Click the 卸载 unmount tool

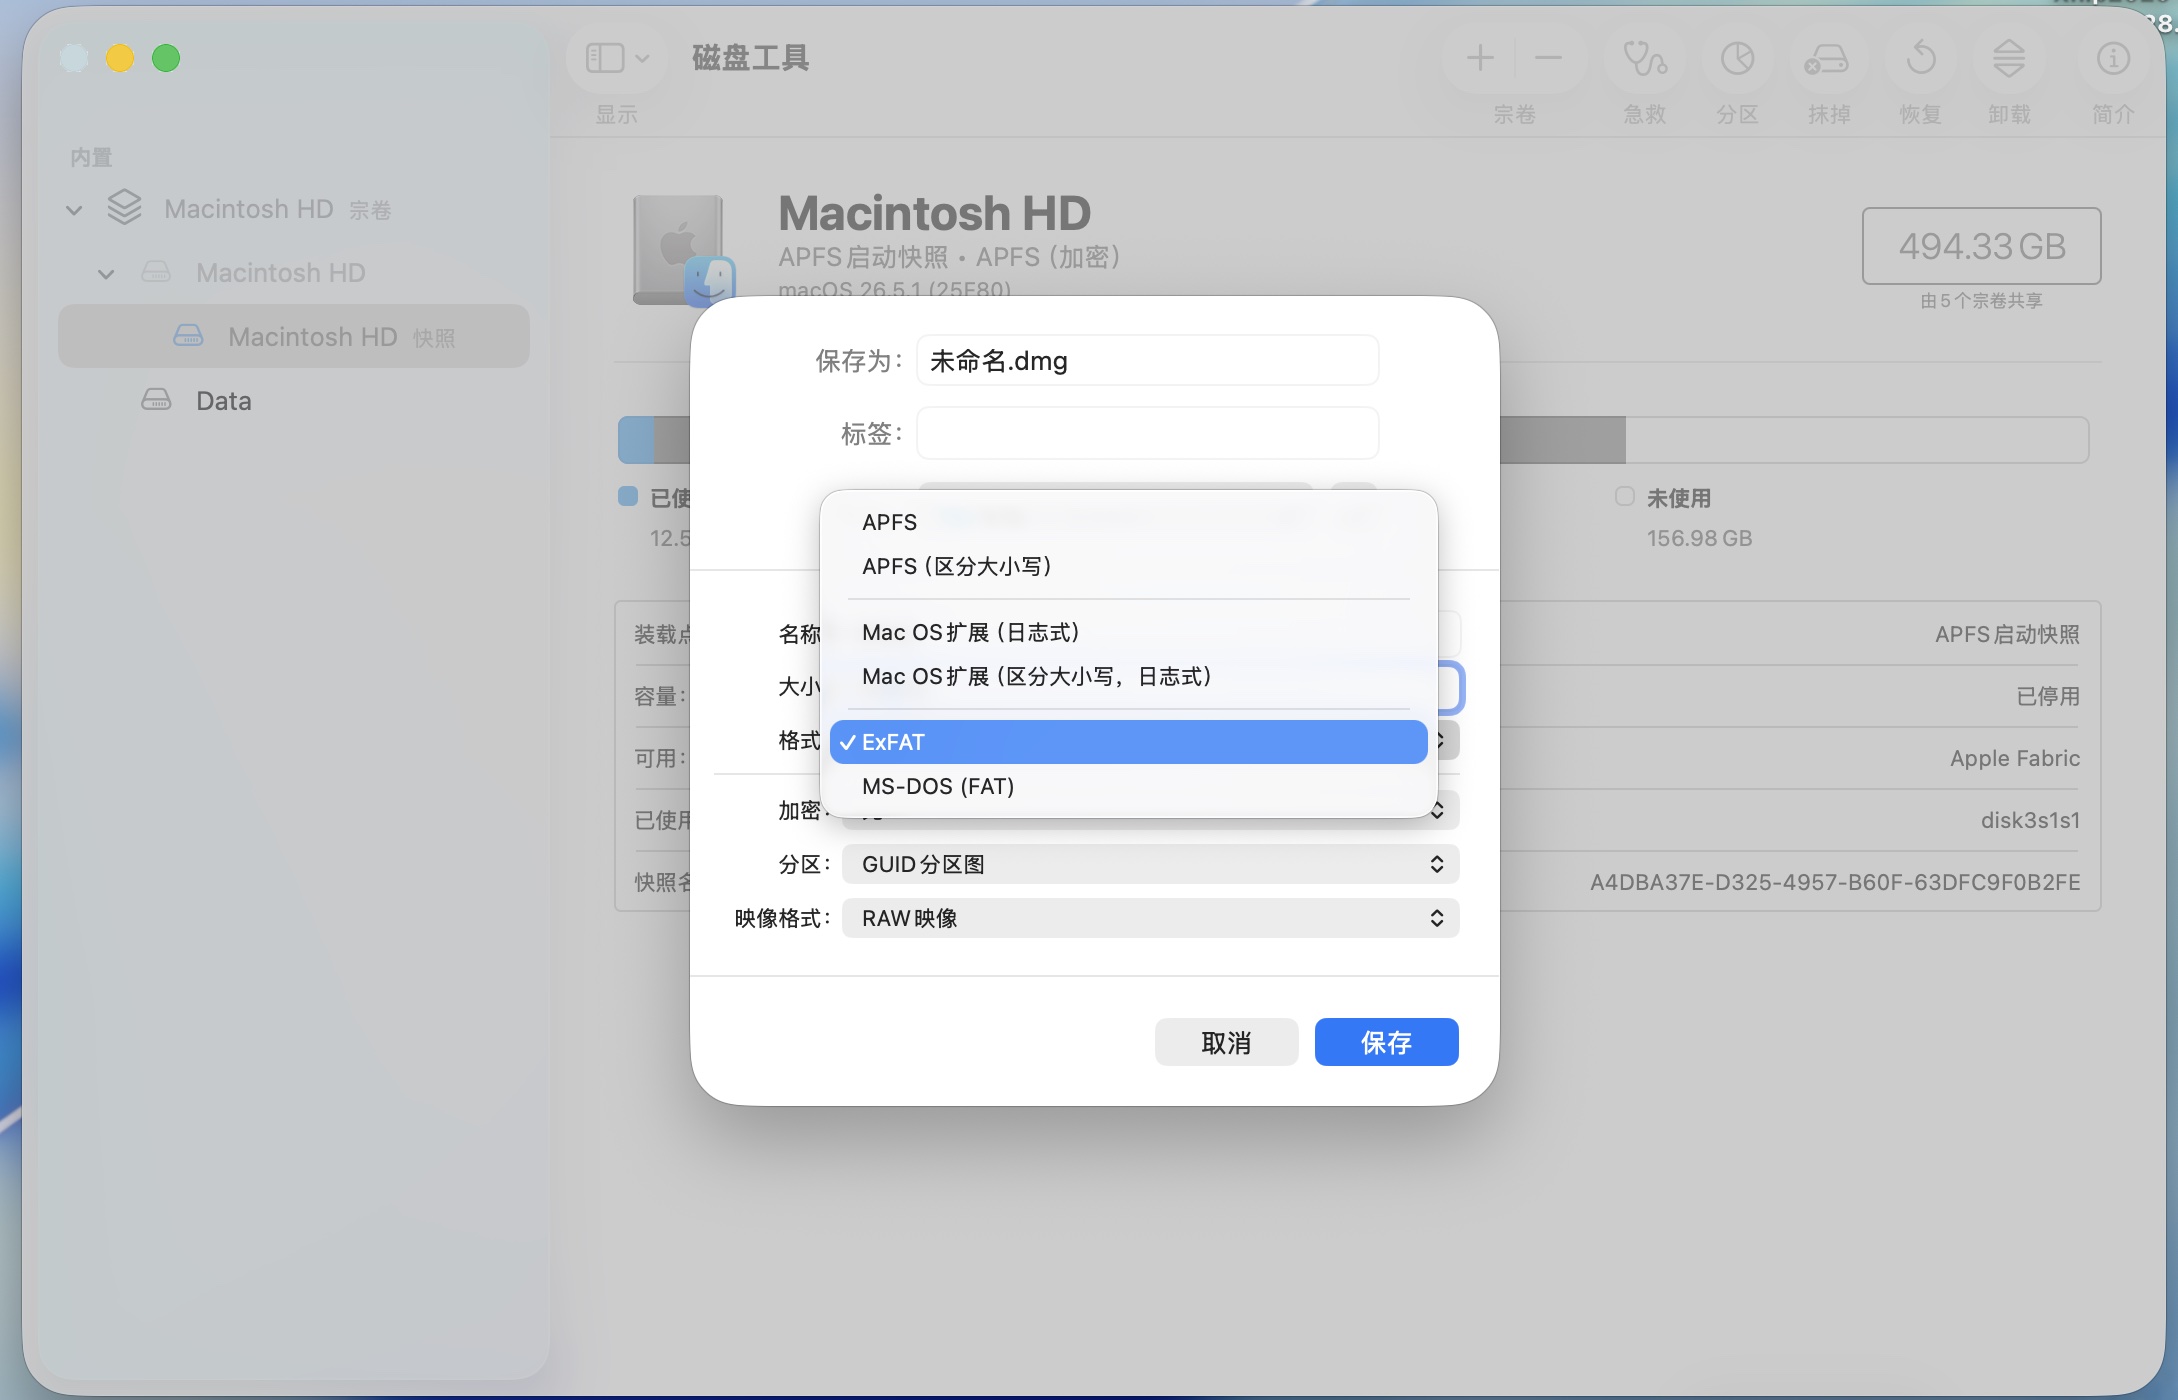[2009, 58]
